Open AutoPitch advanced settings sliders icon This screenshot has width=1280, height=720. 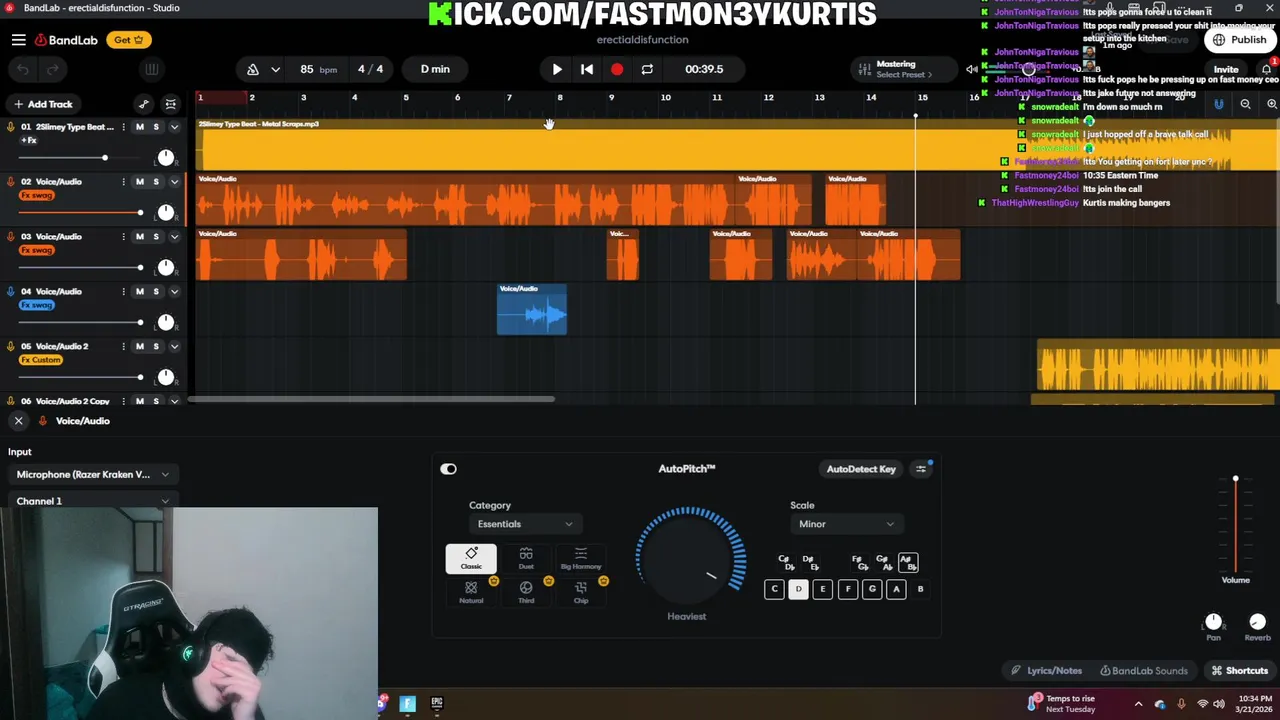921,469
